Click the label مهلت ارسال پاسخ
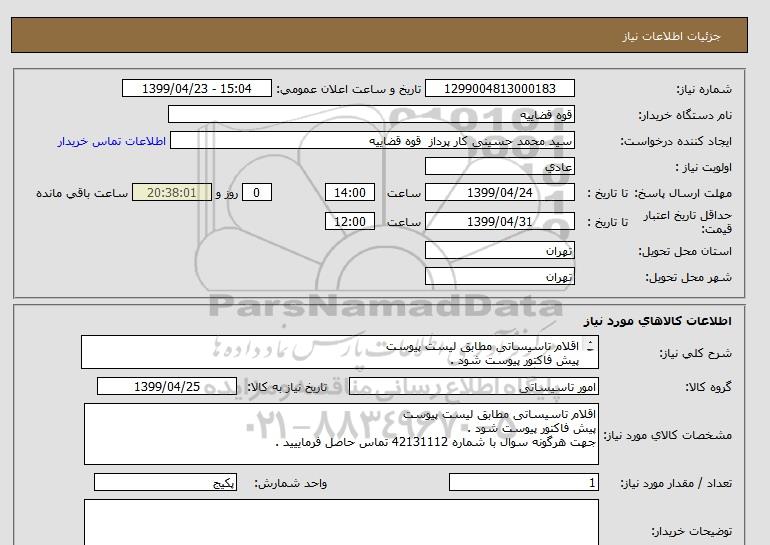Screen dimensions: 770x545 click(683, 193)
